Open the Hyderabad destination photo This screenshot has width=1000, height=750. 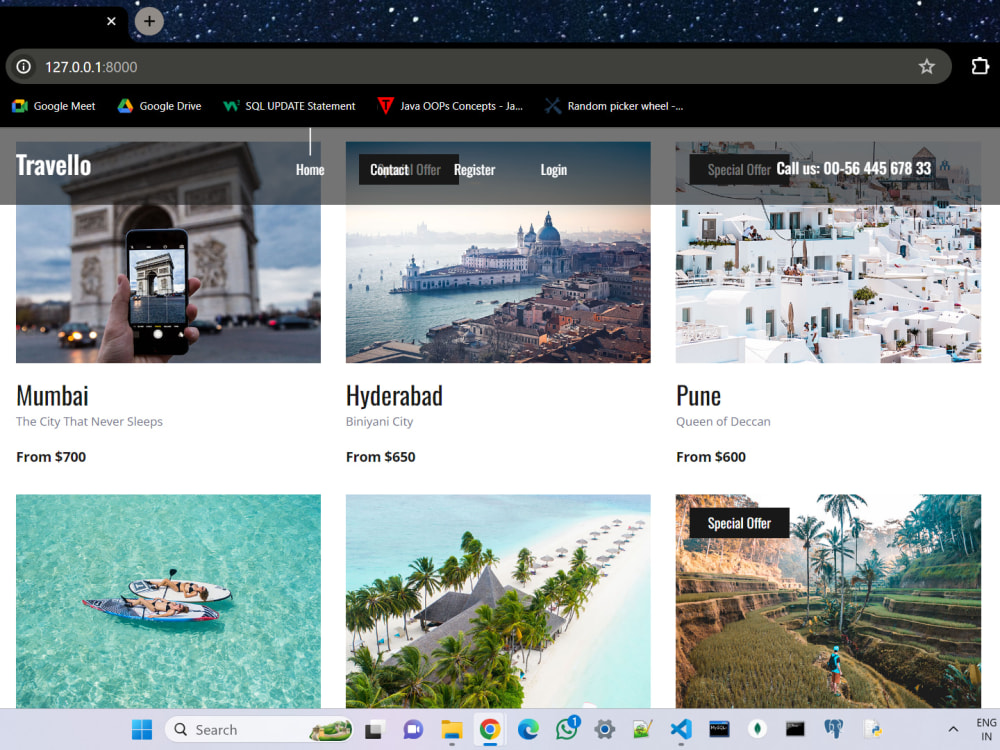(x=498, y=252)
